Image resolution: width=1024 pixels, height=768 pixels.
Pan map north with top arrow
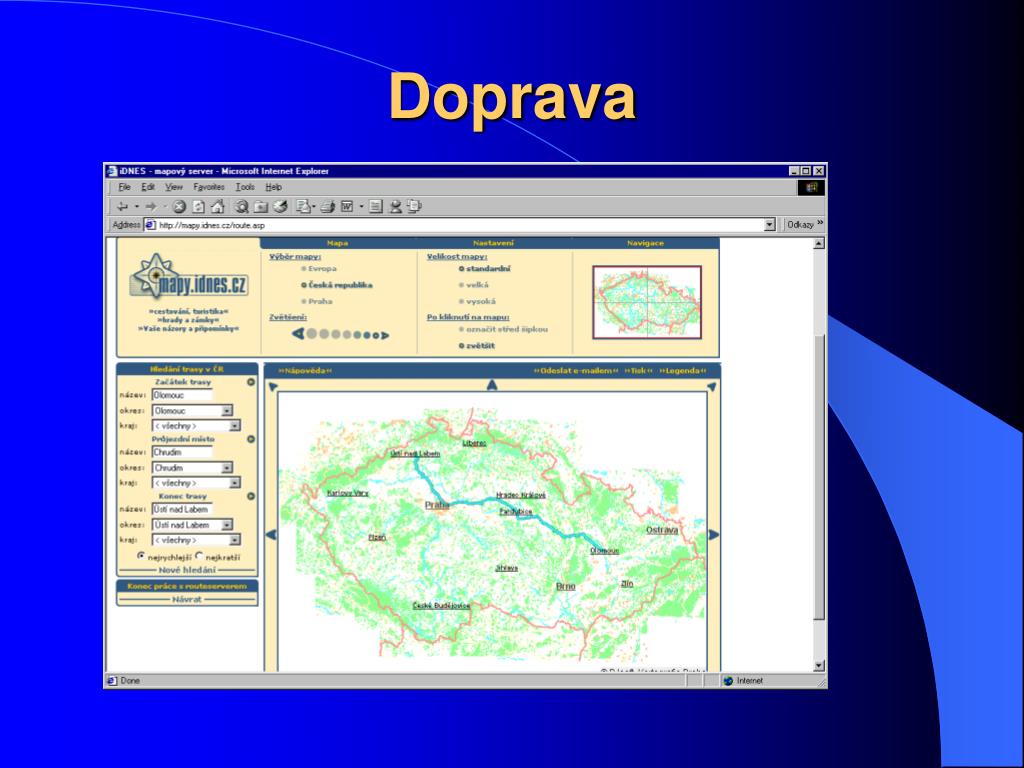pos(492,385)
